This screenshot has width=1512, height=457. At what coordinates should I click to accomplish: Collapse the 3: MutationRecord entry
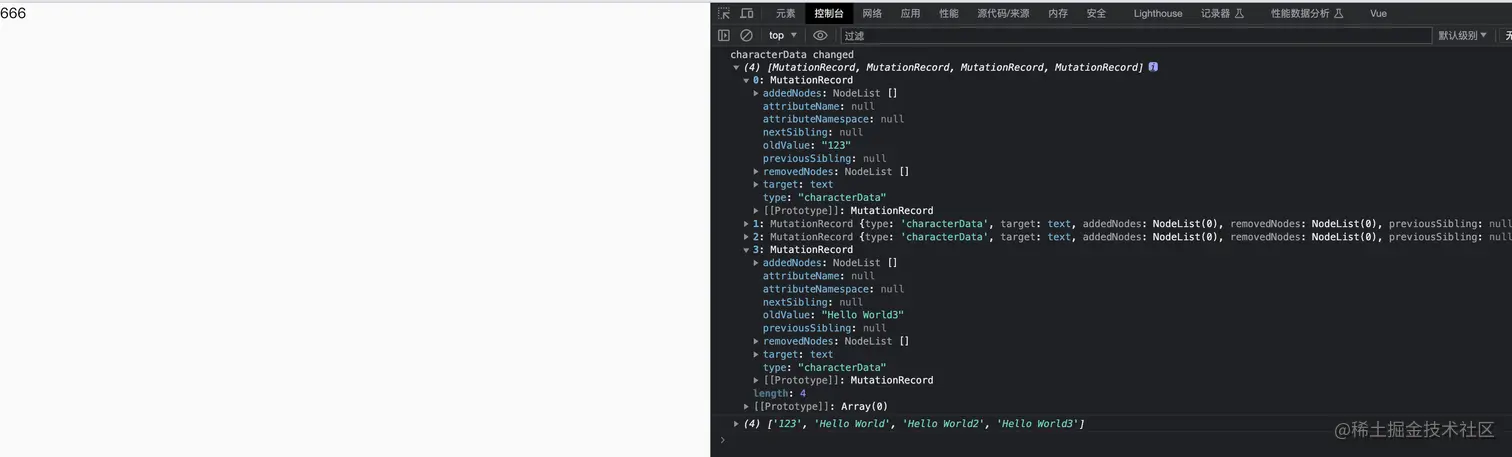pos(746,250)
